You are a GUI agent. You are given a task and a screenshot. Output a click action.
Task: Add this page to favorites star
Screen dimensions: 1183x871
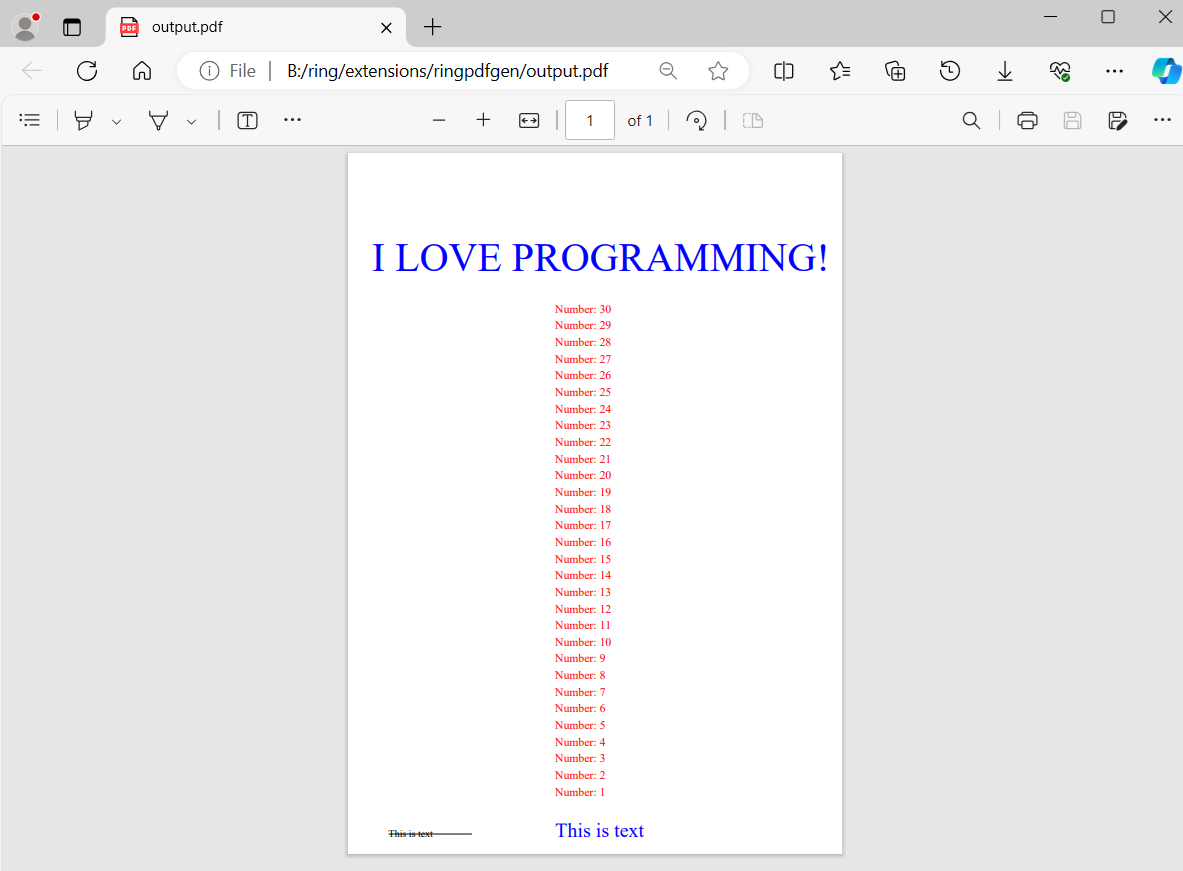point(718,71)
